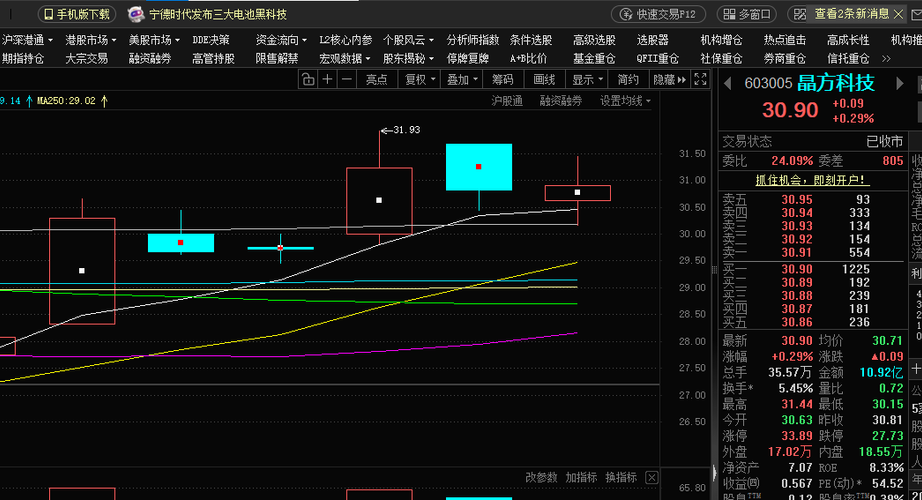Open 信托重仓 menu item

click(x=848, y=59)
